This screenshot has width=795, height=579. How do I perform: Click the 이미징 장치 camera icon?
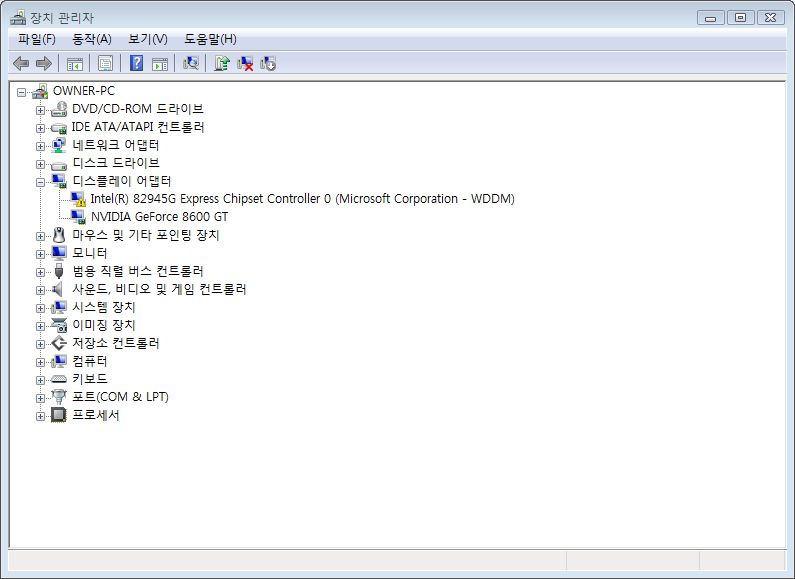coord(59,325)
